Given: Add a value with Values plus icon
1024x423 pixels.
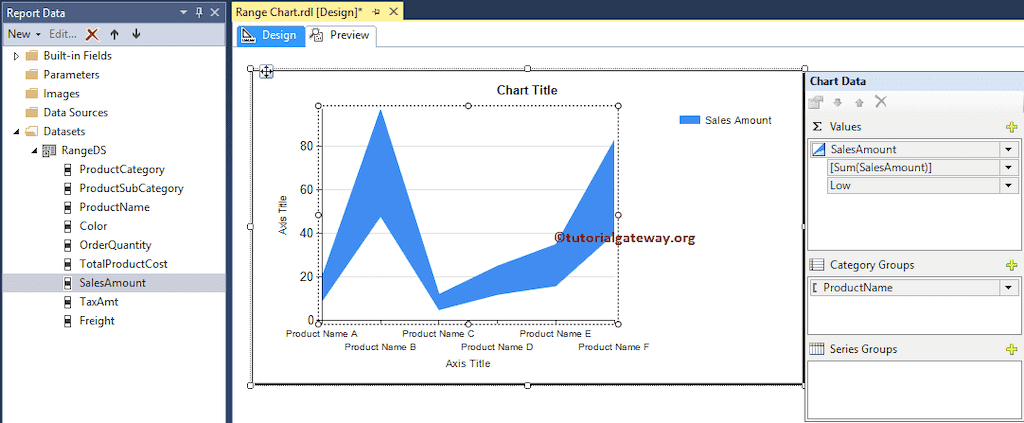Looking at the screenshot, I should [x=1012, y=127].
